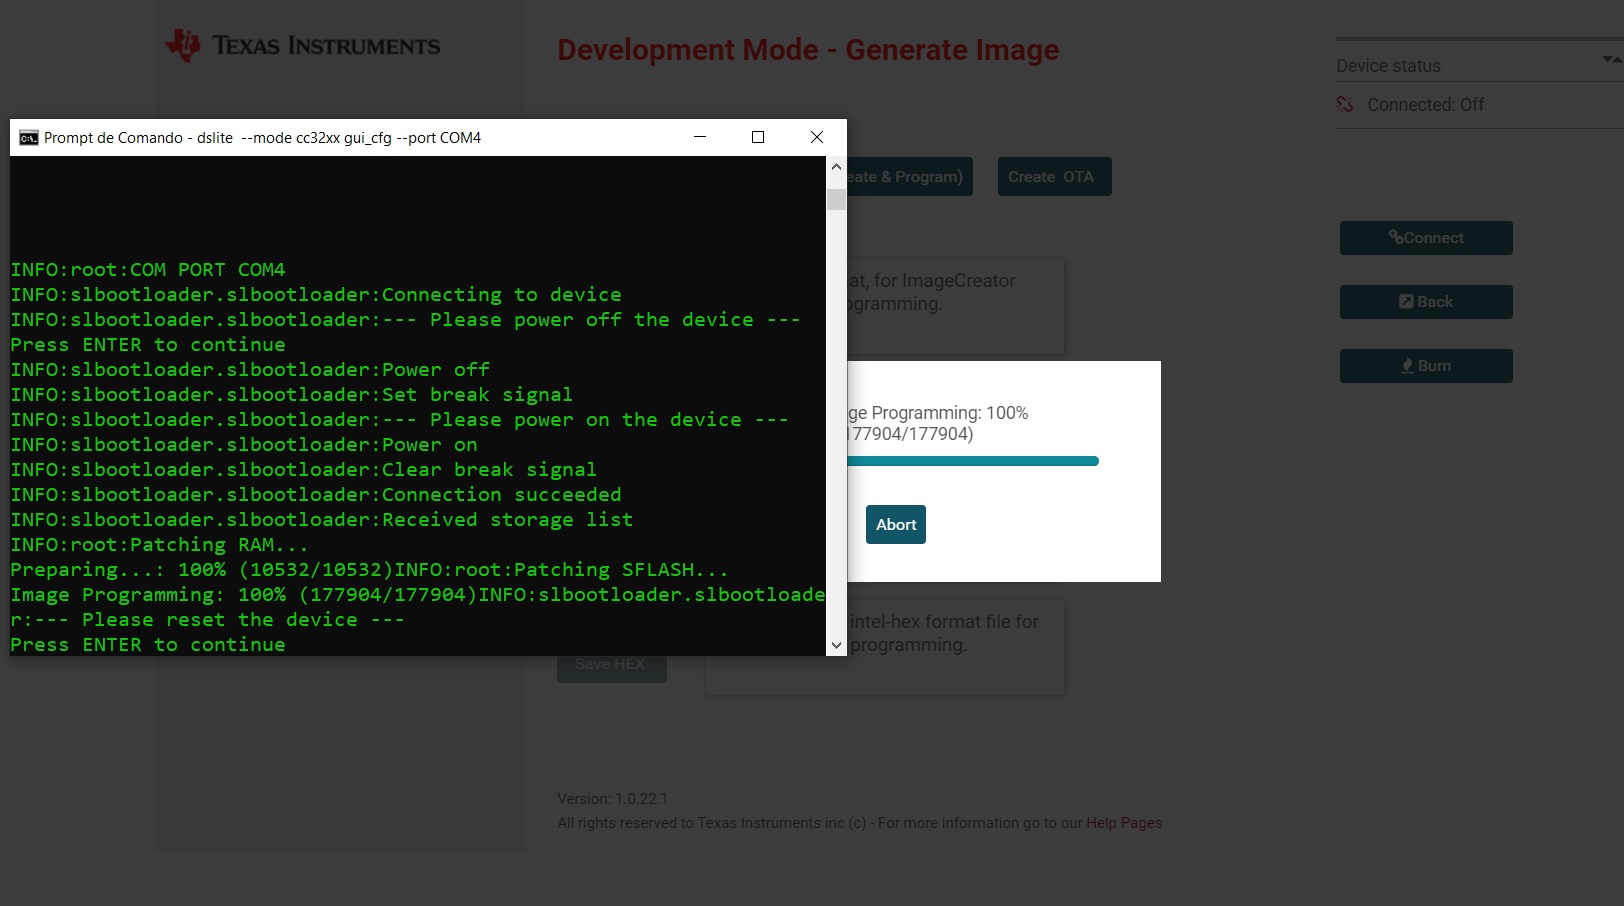Click the image programming progress bar

click(973, 461)
